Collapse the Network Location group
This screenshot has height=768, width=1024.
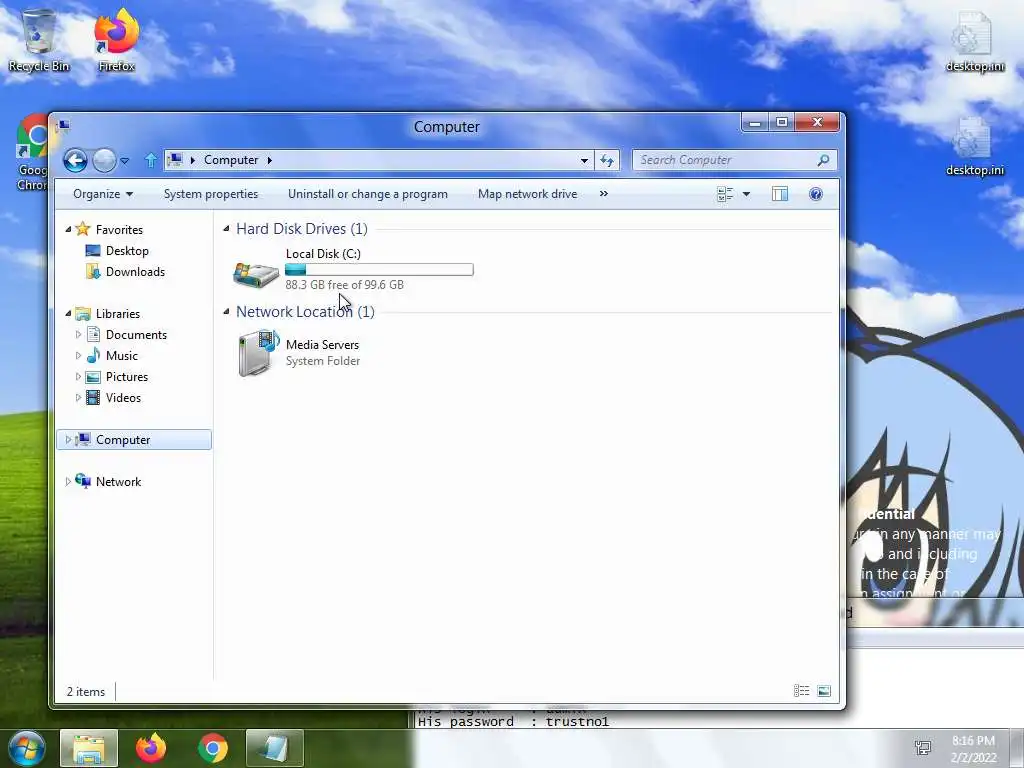226,312
